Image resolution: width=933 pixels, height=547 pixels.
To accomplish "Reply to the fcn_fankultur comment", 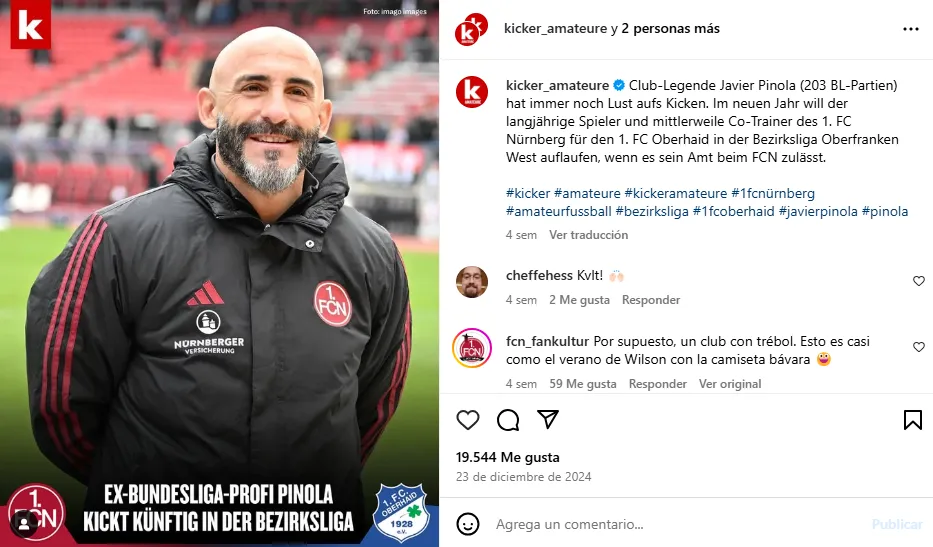I will tap(658, 383).
